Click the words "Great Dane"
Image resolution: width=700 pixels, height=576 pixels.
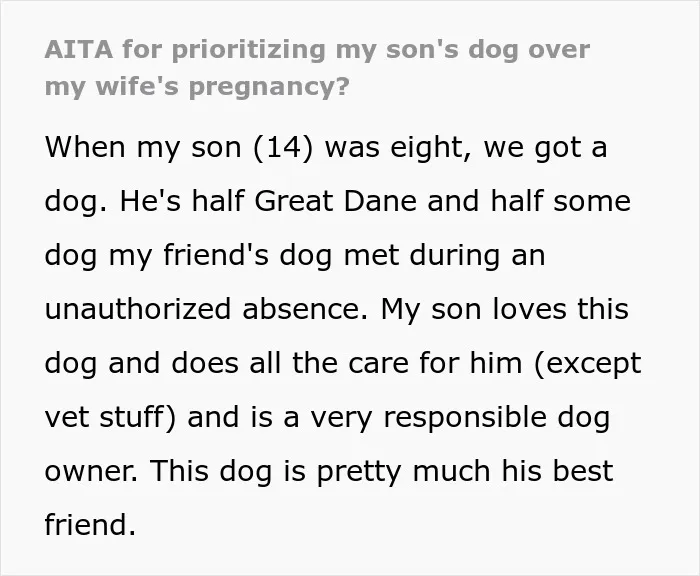click(335, 201)
